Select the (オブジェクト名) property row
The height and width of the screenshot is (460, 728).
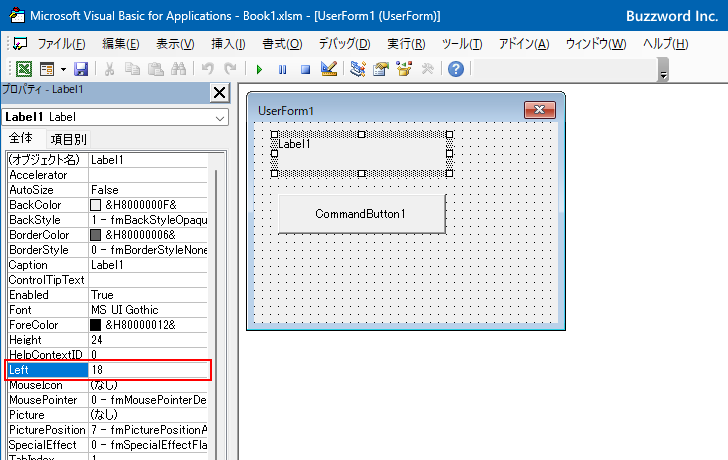pos(108,160)
